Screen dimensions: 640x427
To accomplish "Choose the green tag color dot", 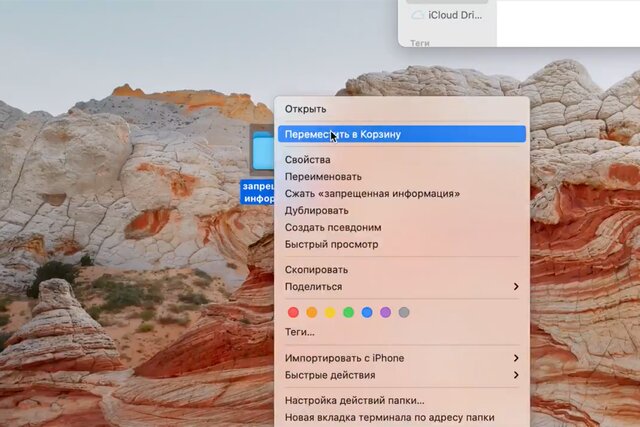I will pyautogui.click(x=348, y=312).
